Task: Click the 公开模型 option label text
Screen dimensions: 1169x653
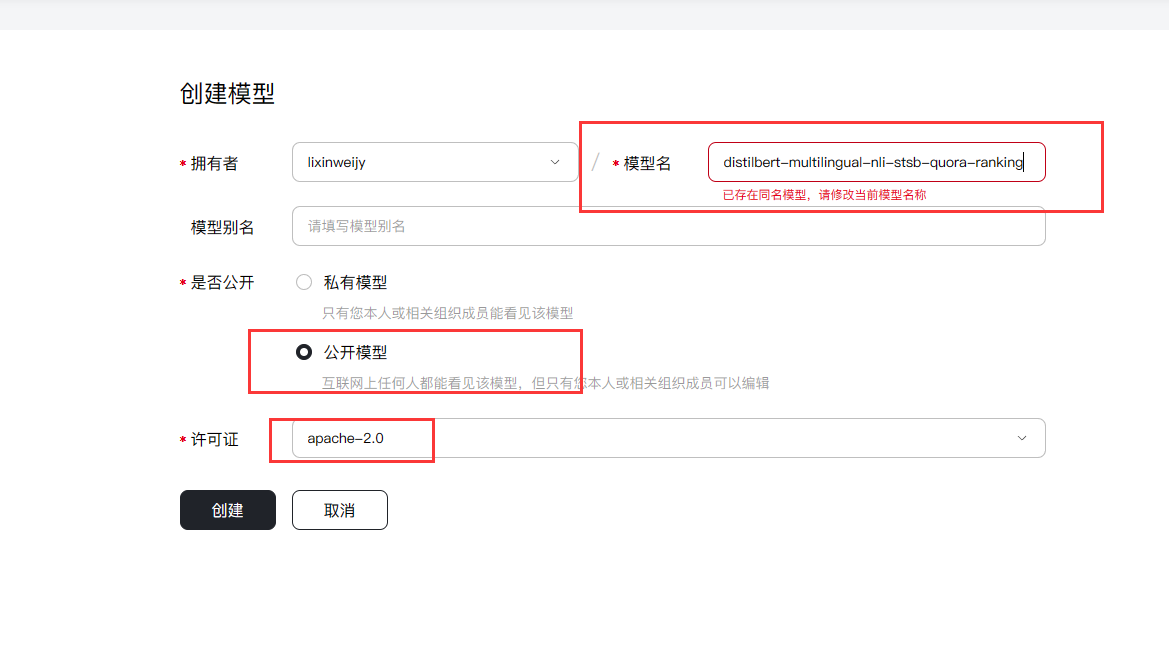Action: coord(355,353)
